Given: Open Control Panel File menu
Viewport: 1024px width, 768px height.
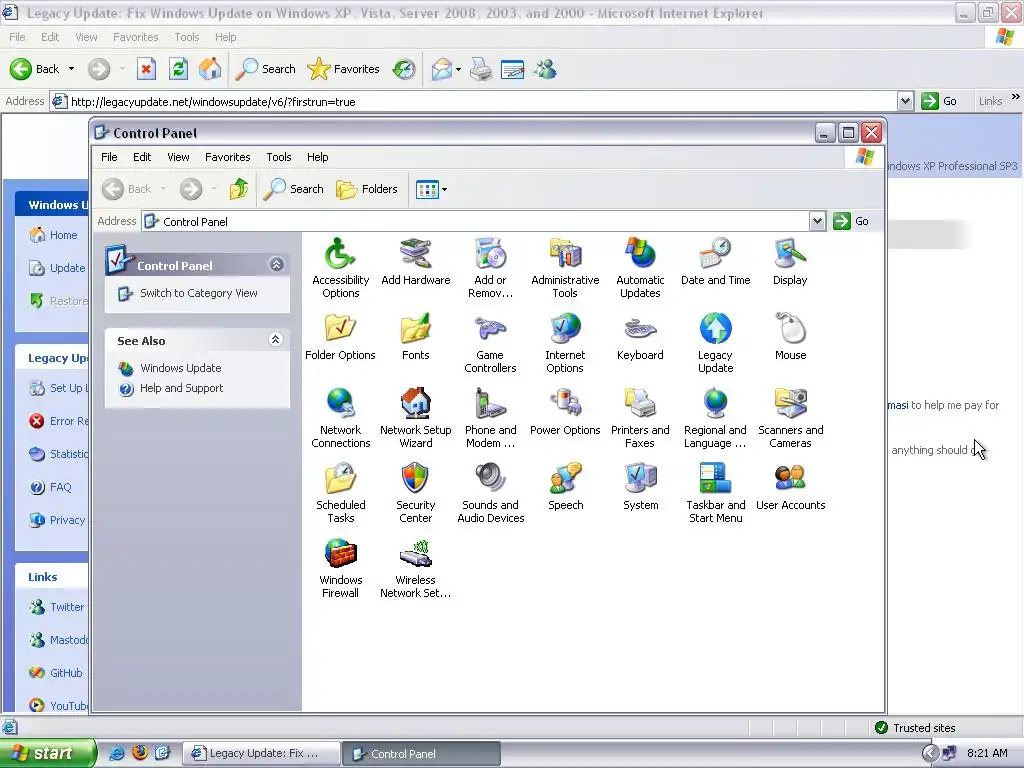Looking at the screenshot, I should click(109, 157).
